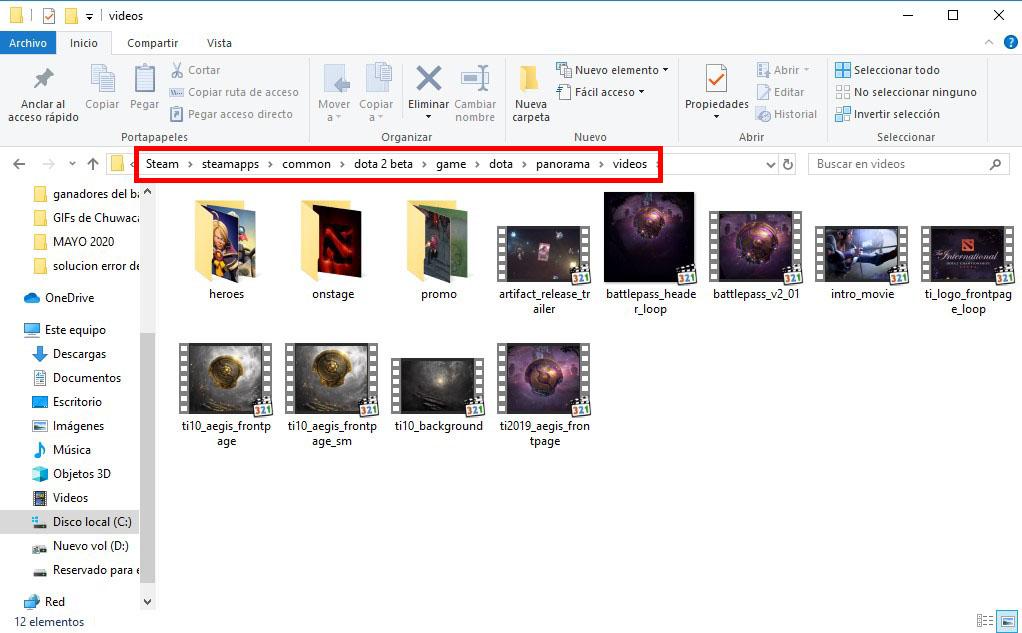This screenshot has width=1022, height=633.
Task: Go forward with the right arrow
Action: coord(48,164)
